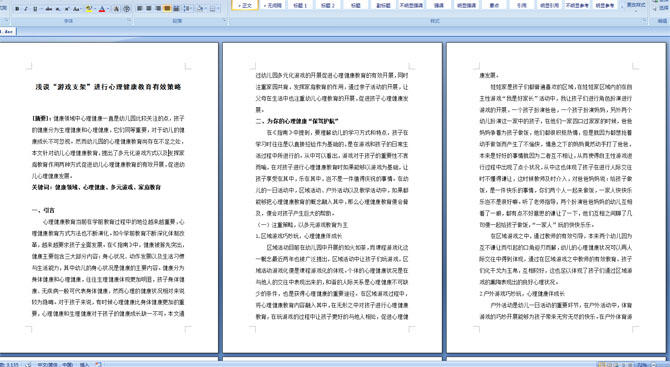Apply red font color
Image resolution: width=670 pixels, height=367 pixels.
click(x=102, y=9)
